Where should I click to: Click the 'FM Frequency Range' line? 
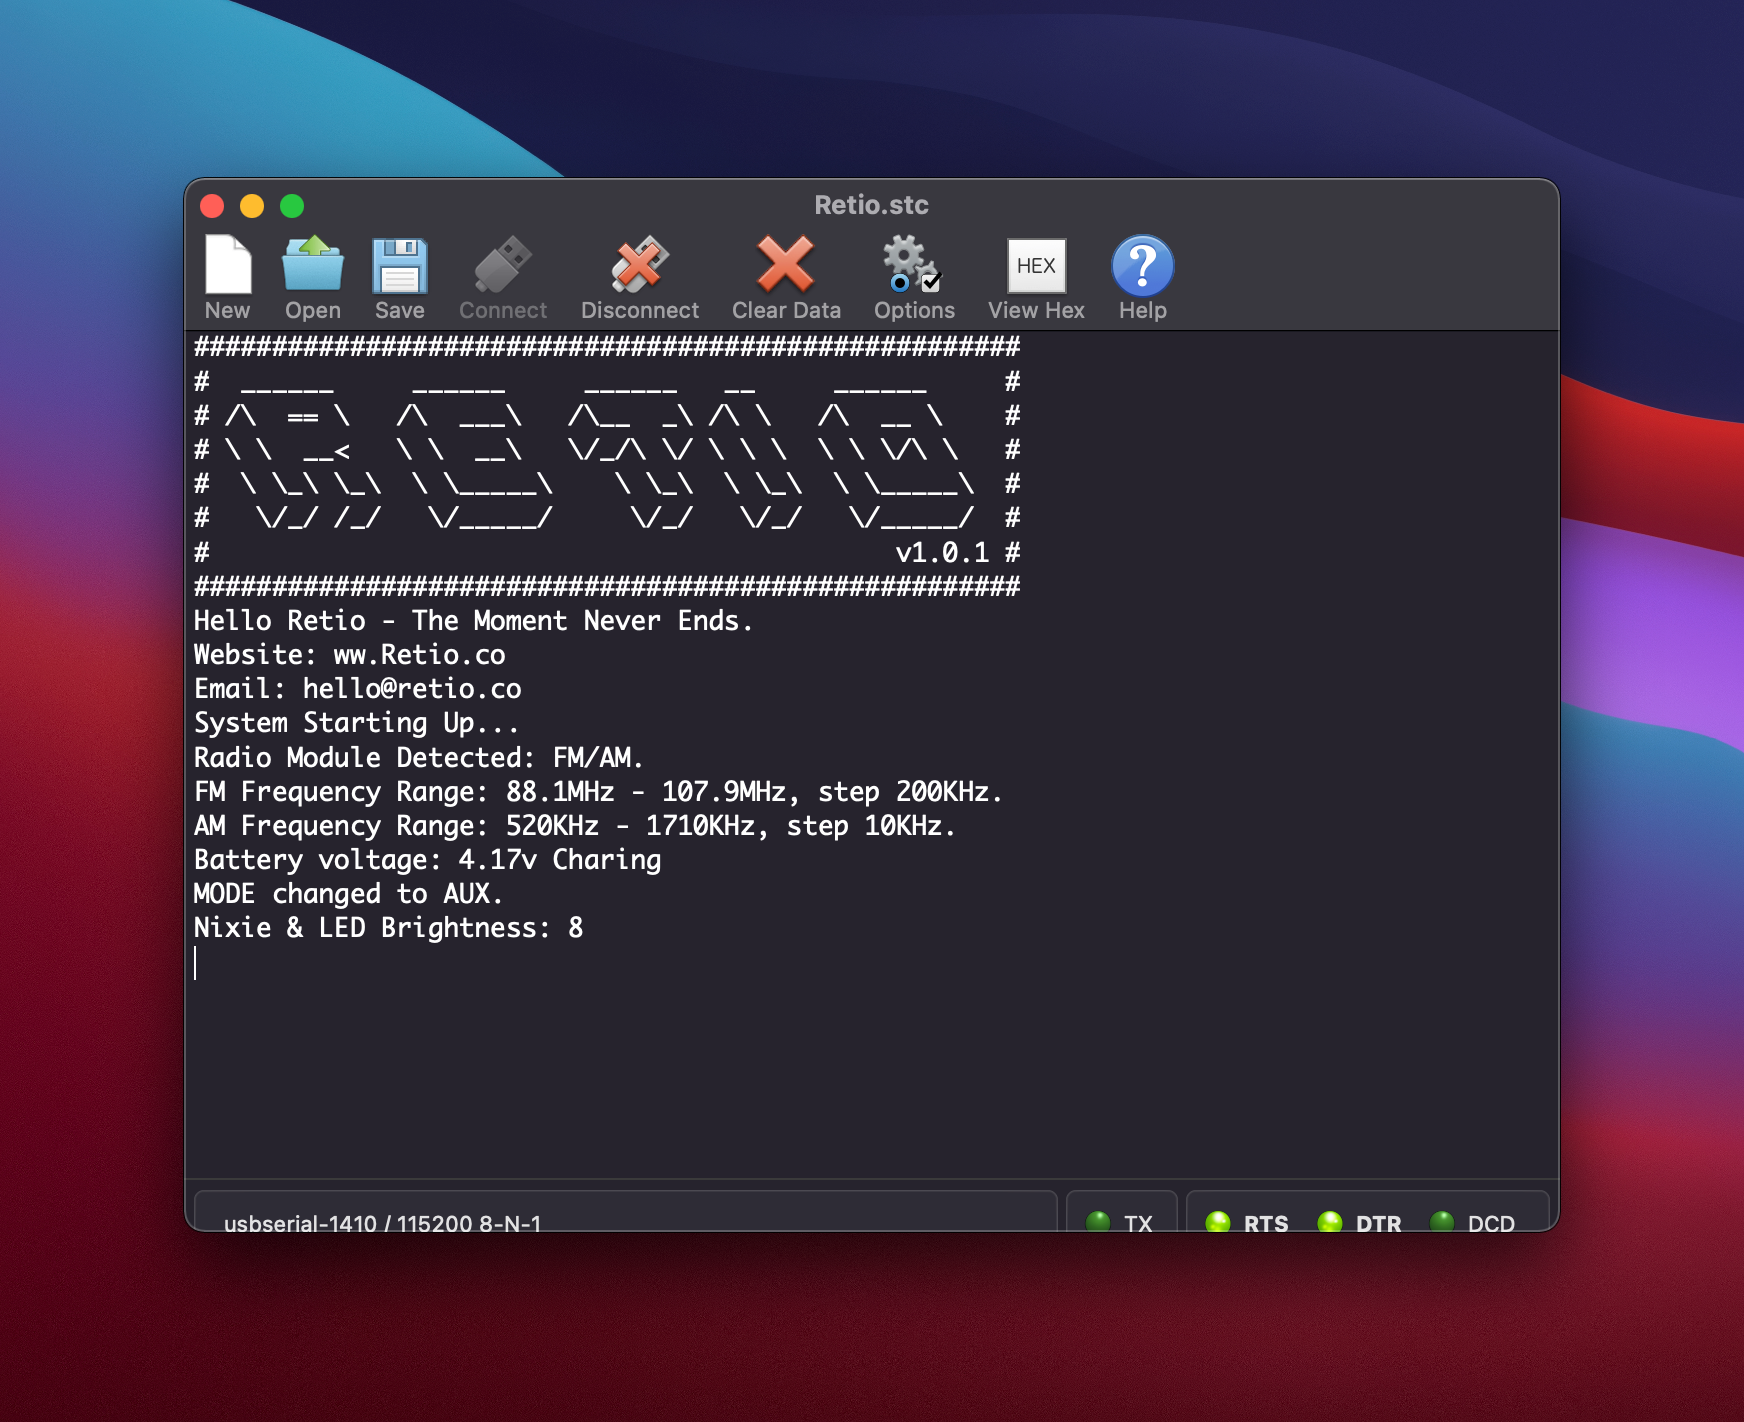click(x=598, y=791)
